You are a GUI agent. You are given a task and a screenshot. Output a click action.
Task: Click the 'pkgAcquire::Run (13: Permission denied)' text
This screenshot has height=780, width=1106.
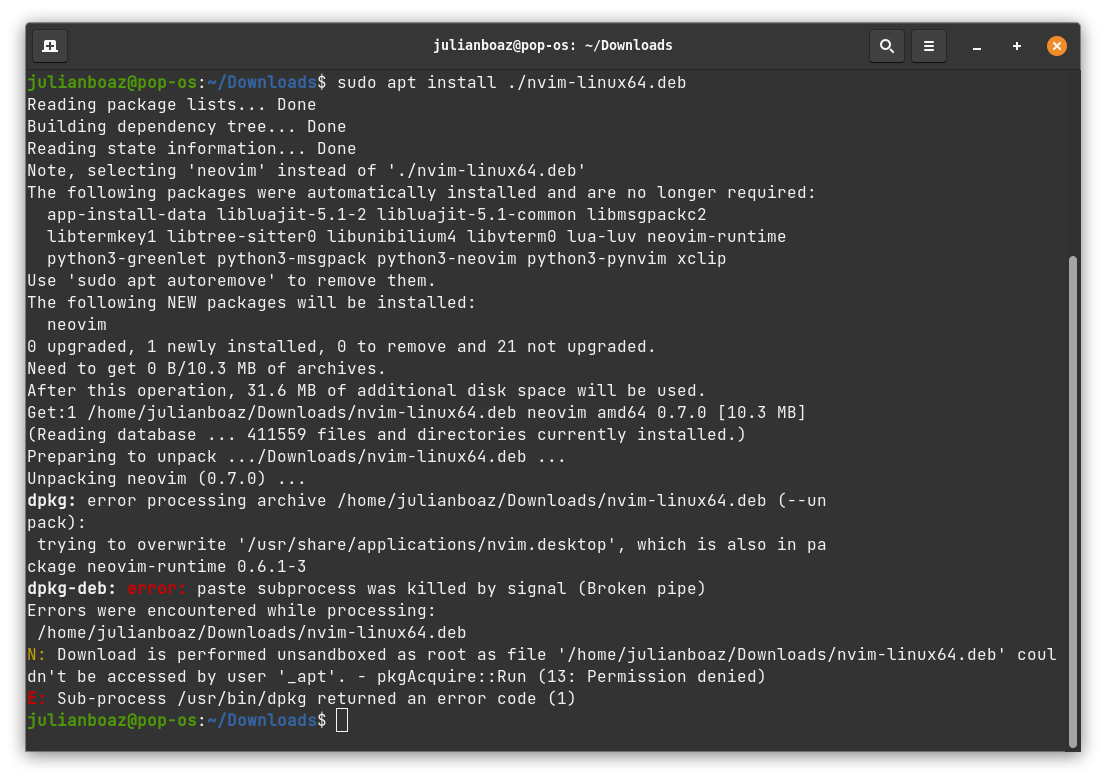[x=571, y=676]
